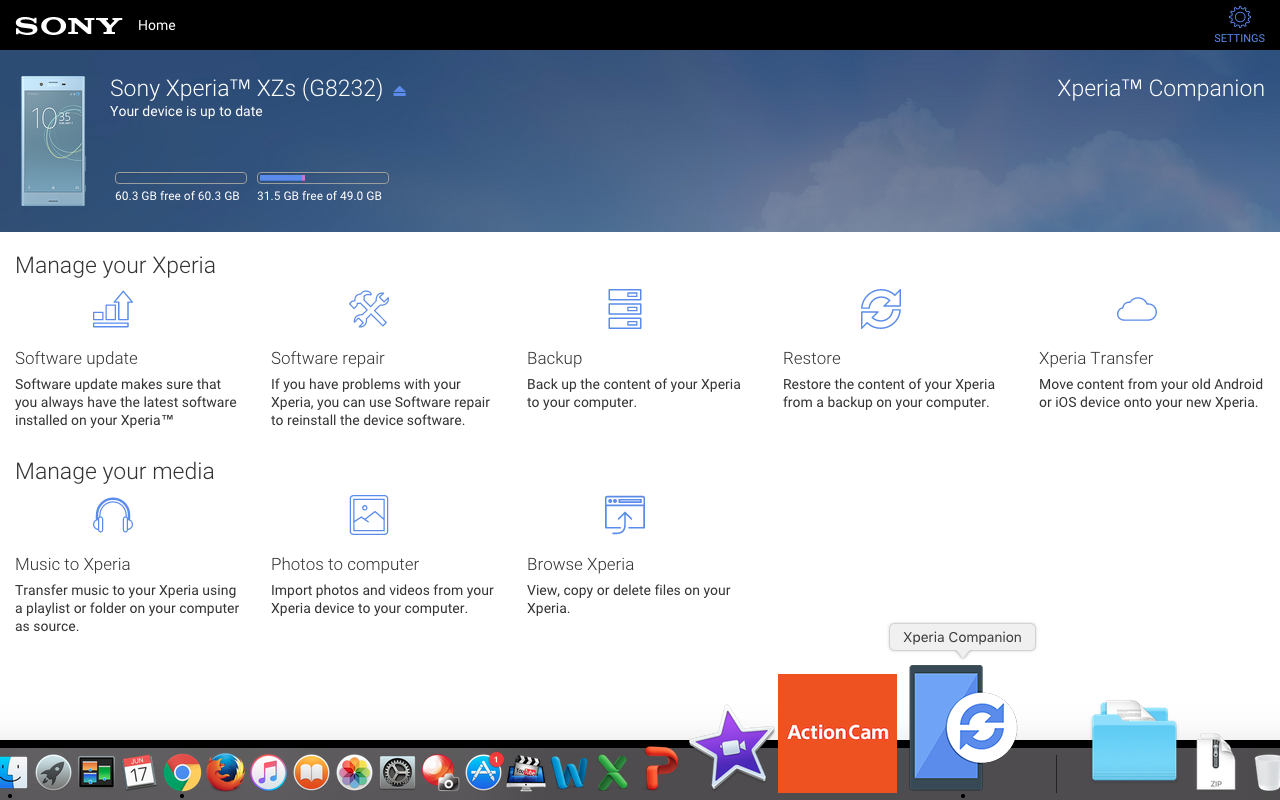
Task: Open the Settings gear icon
Action: (1239, 17)
